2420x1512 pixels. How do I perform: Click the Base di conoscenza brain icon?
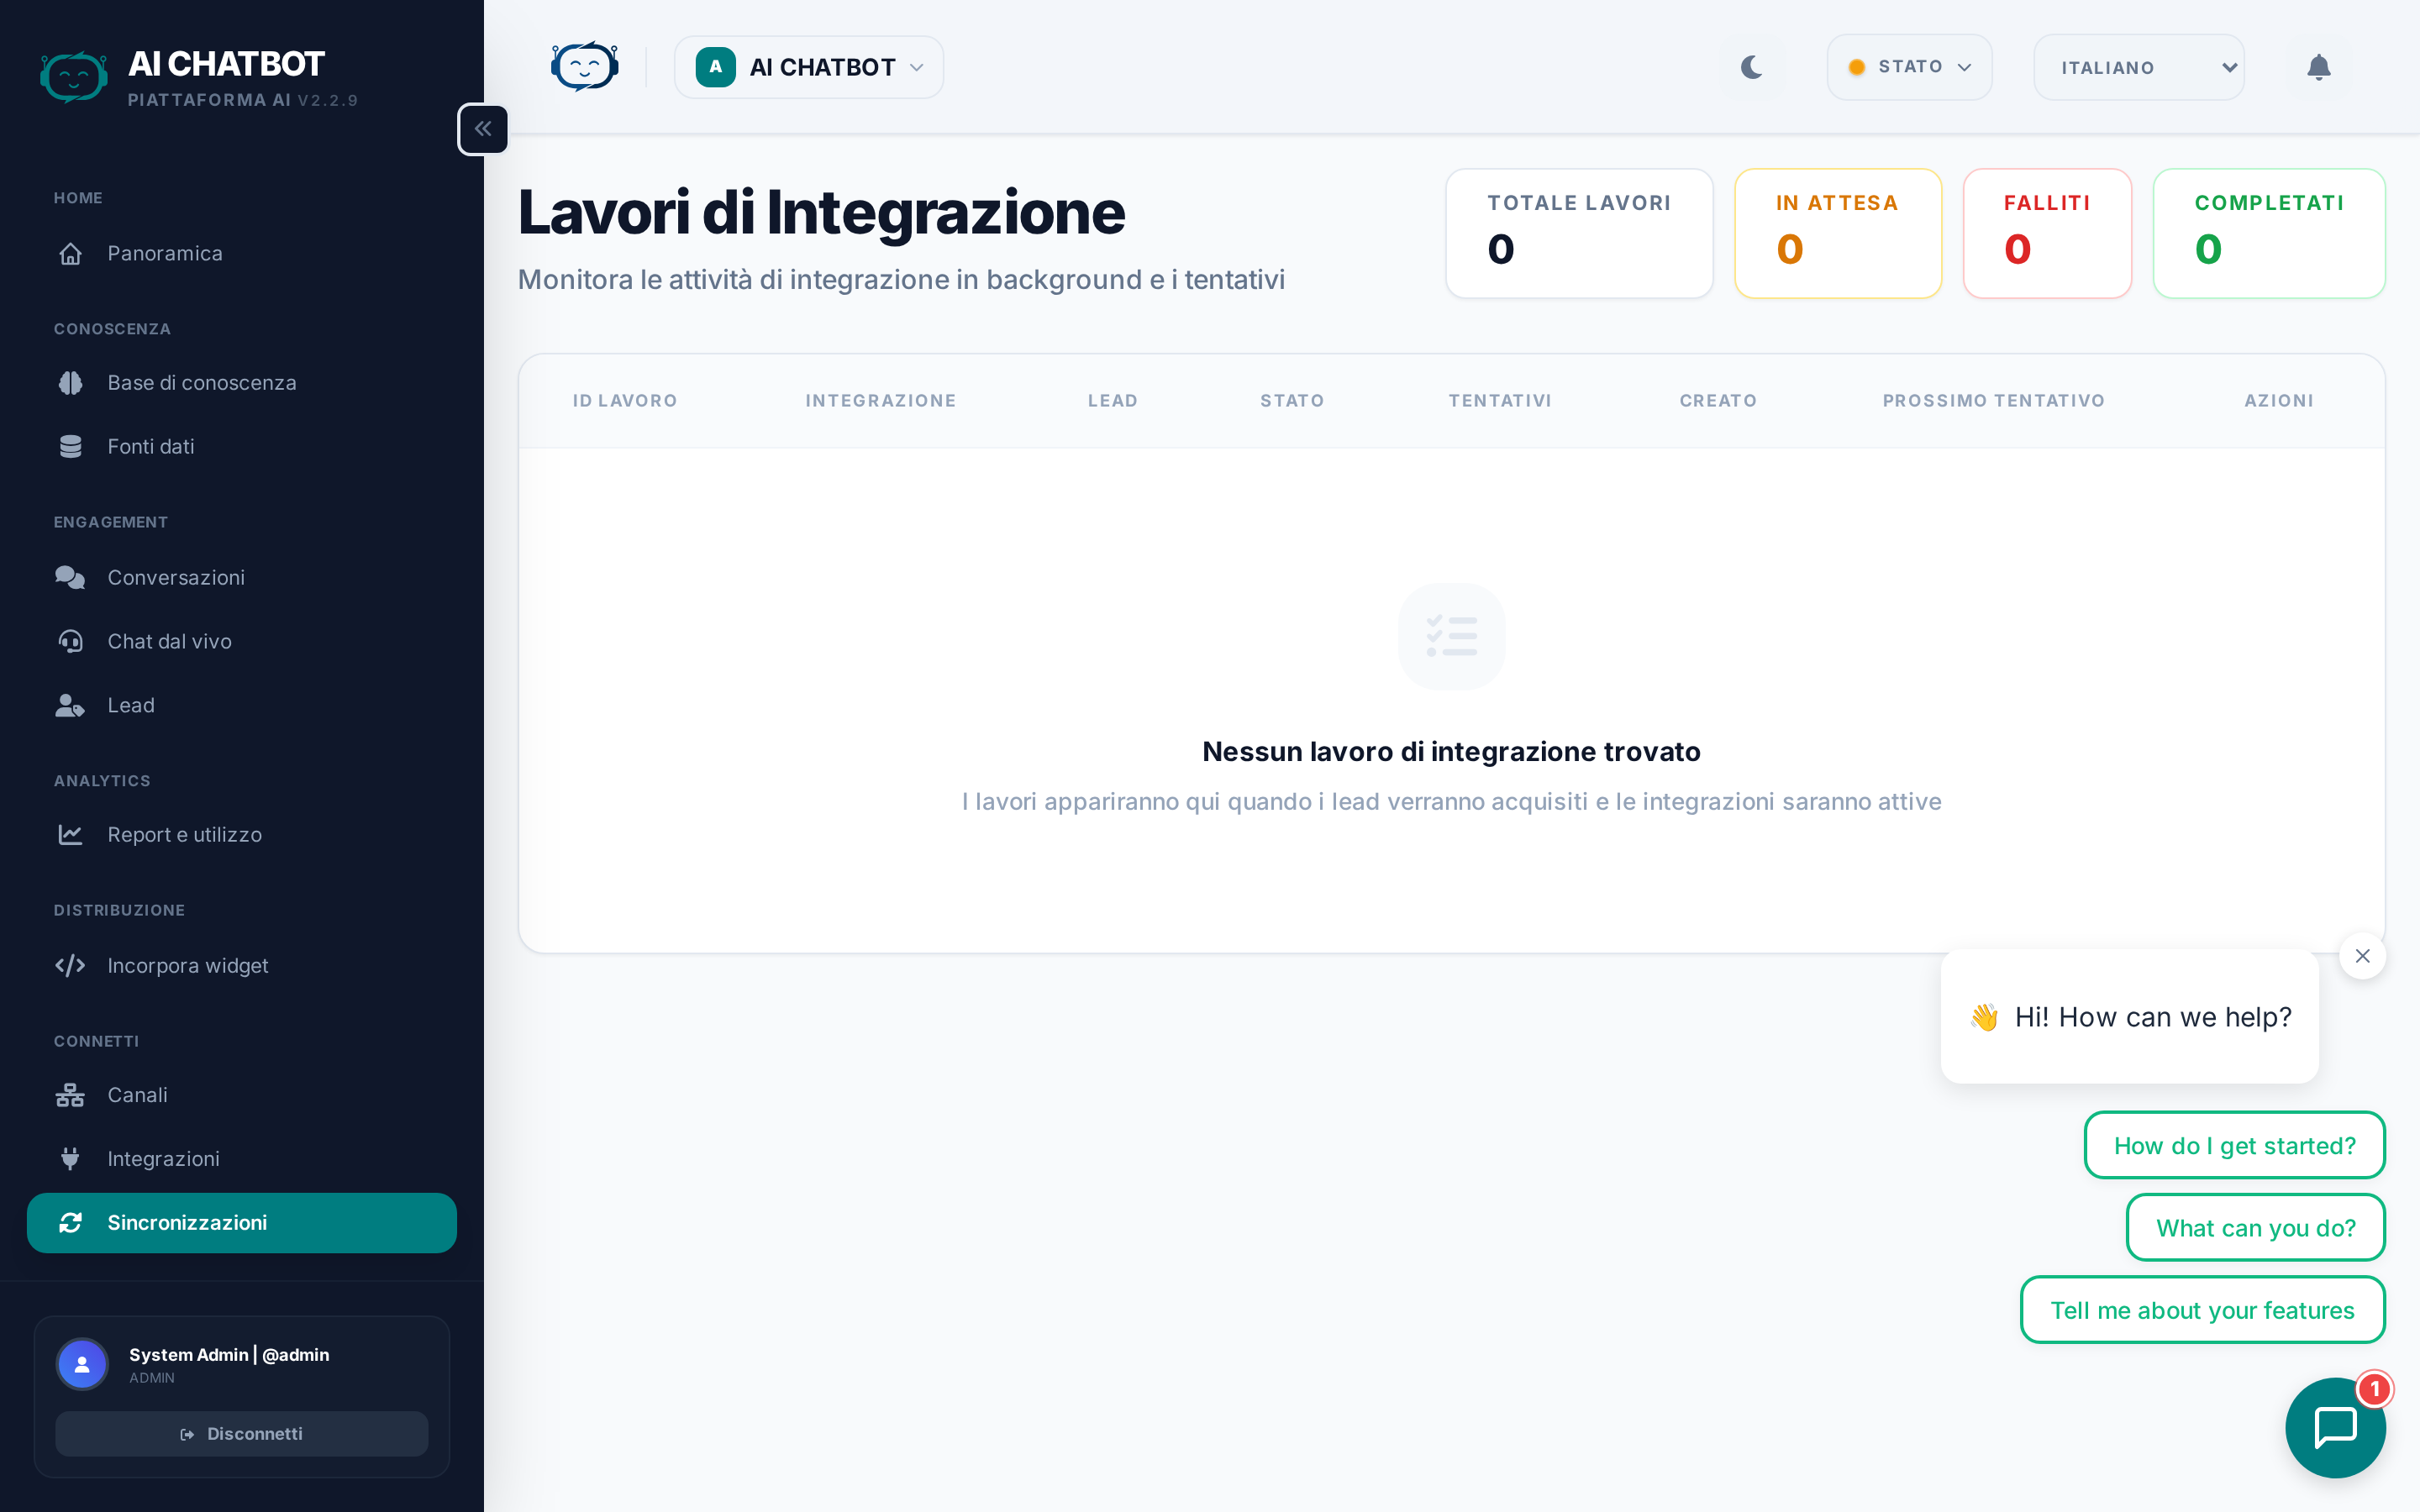coord(70,383)
